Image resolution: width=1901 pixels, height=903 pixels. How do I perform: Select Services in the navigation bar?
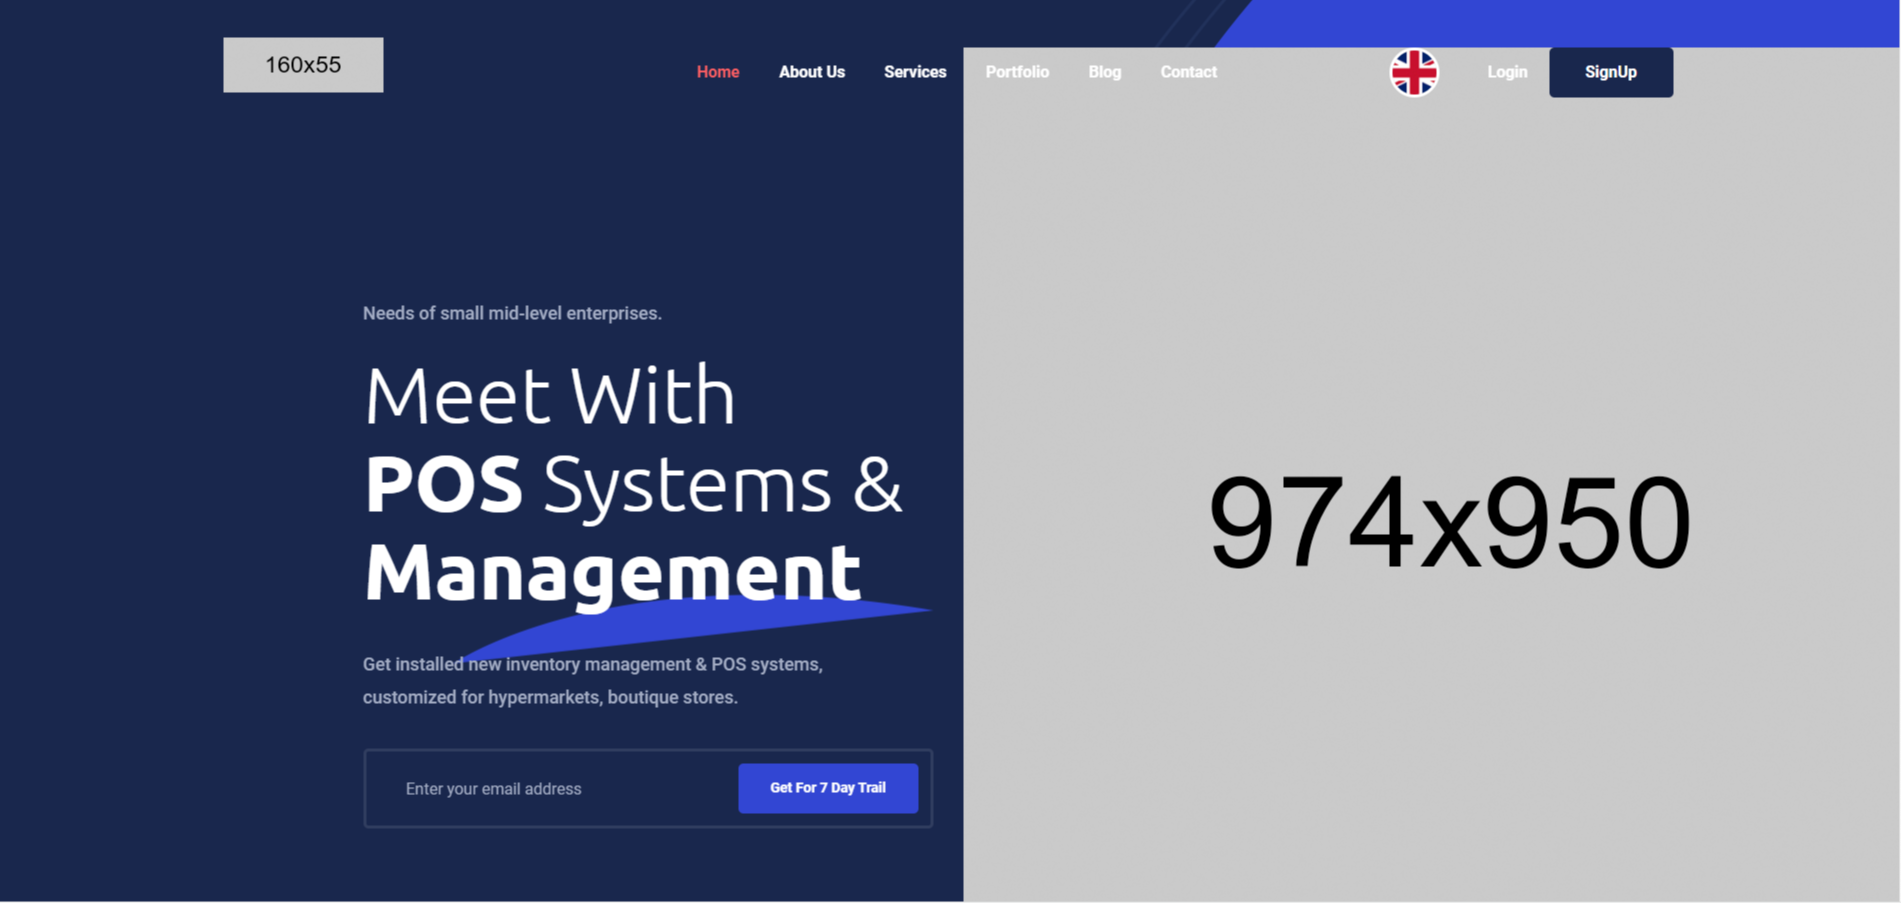point(914,72)
